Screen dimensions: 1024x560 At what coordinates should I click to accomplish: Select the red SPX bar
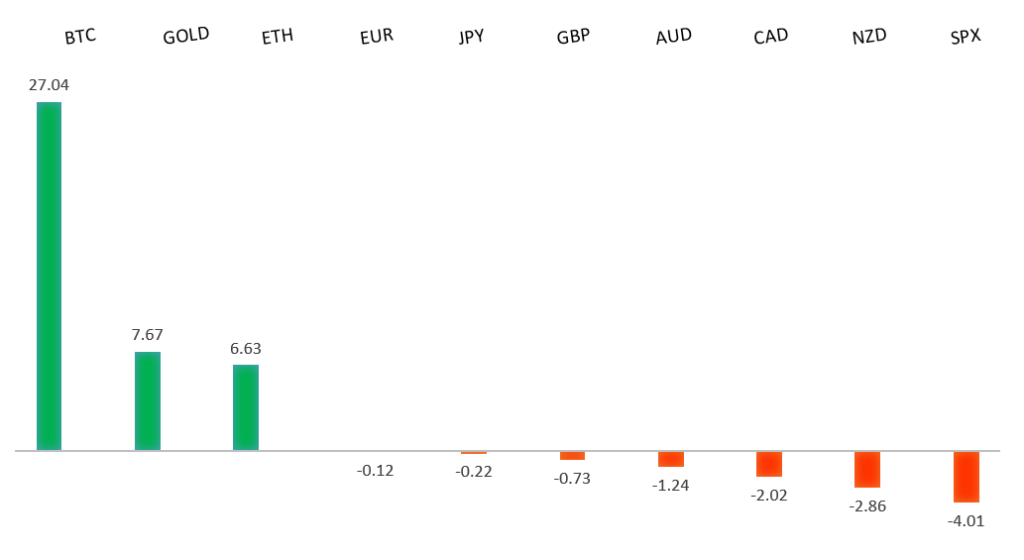click(x=966, y=476)
